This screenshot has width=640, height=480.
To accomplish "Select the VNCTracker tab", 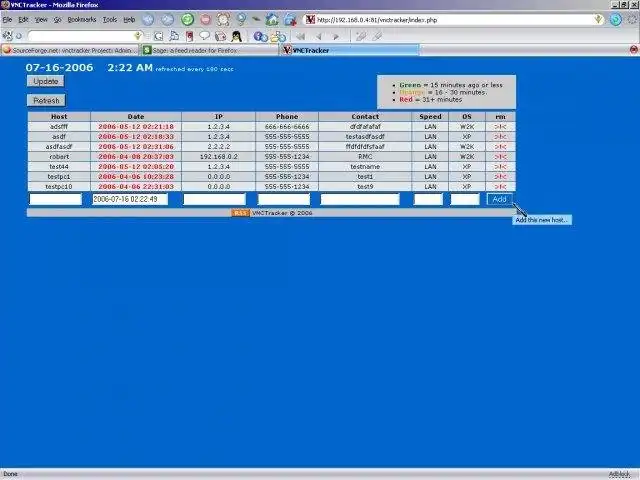I will pyautogui.click(x=349, y=50).
